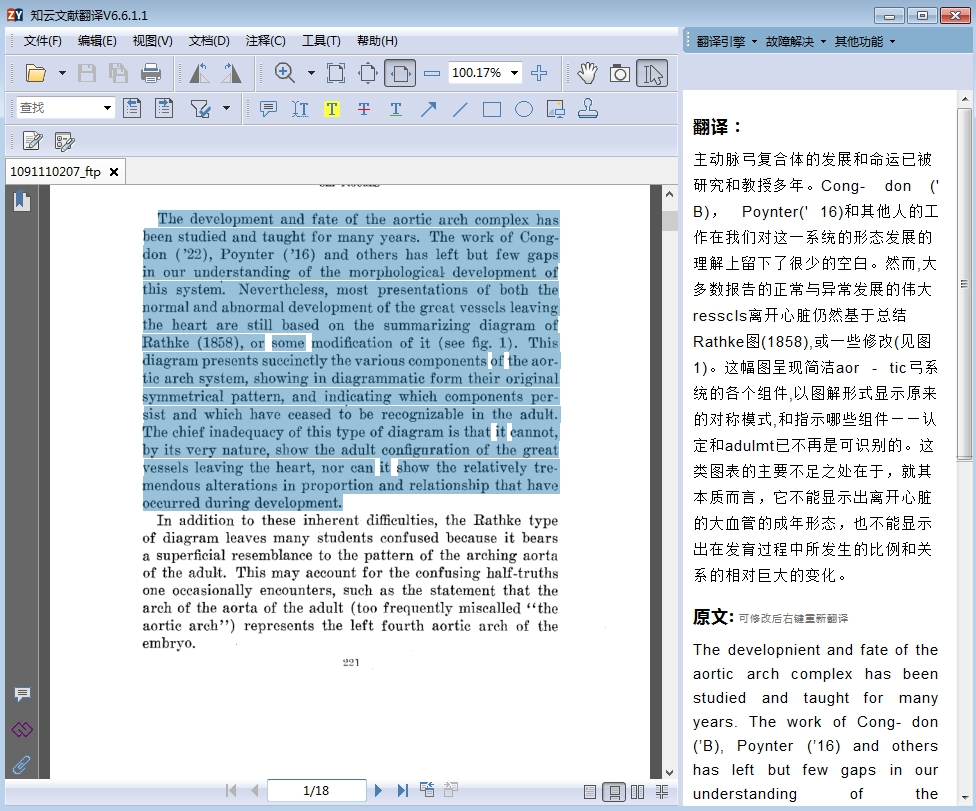Go to the previous page

255,790
